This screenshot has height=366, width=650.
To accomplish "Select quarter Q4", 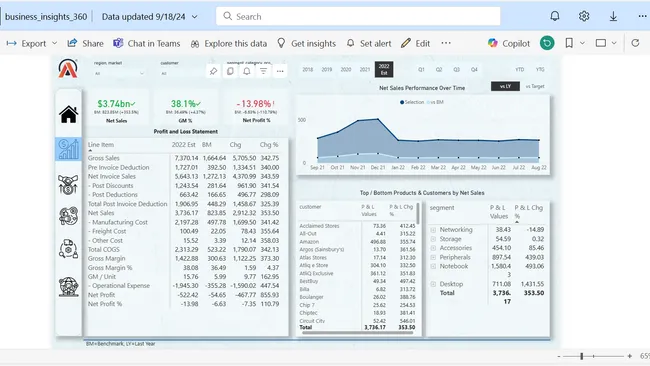I will tap(474, 70).
